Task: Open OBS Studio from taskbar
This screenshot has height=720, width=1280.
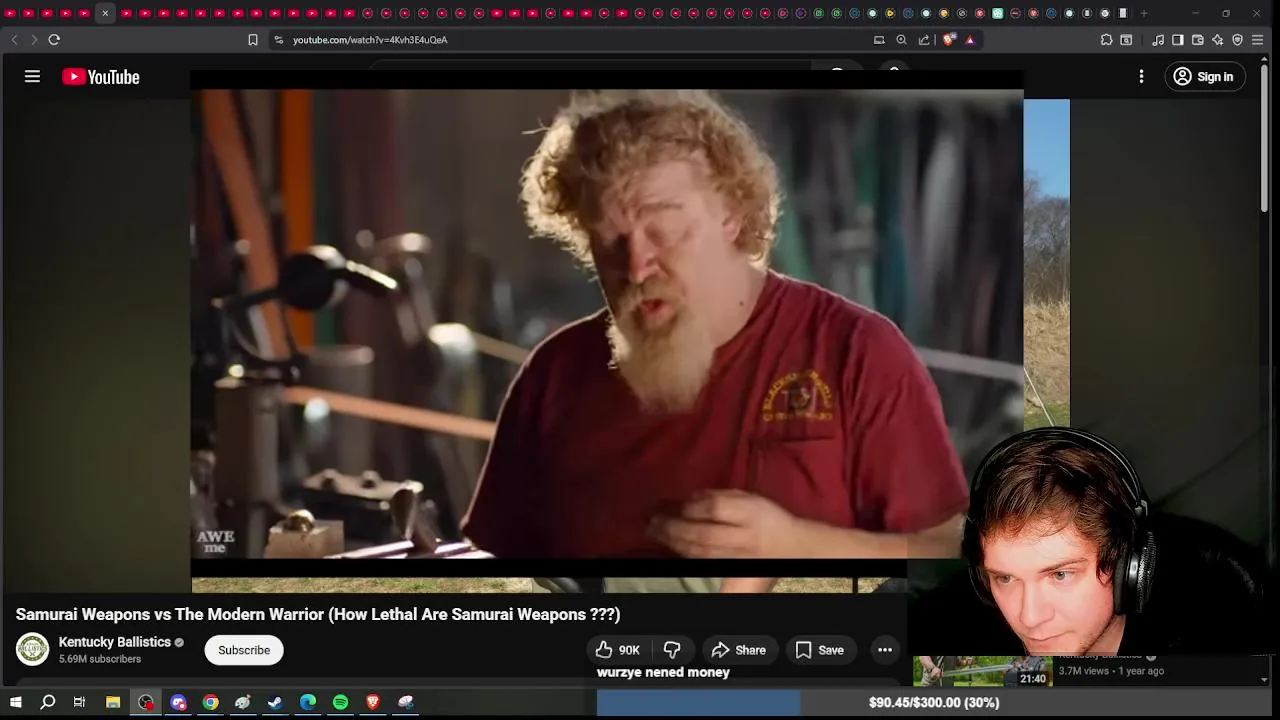Action: [x=146, y=703]
